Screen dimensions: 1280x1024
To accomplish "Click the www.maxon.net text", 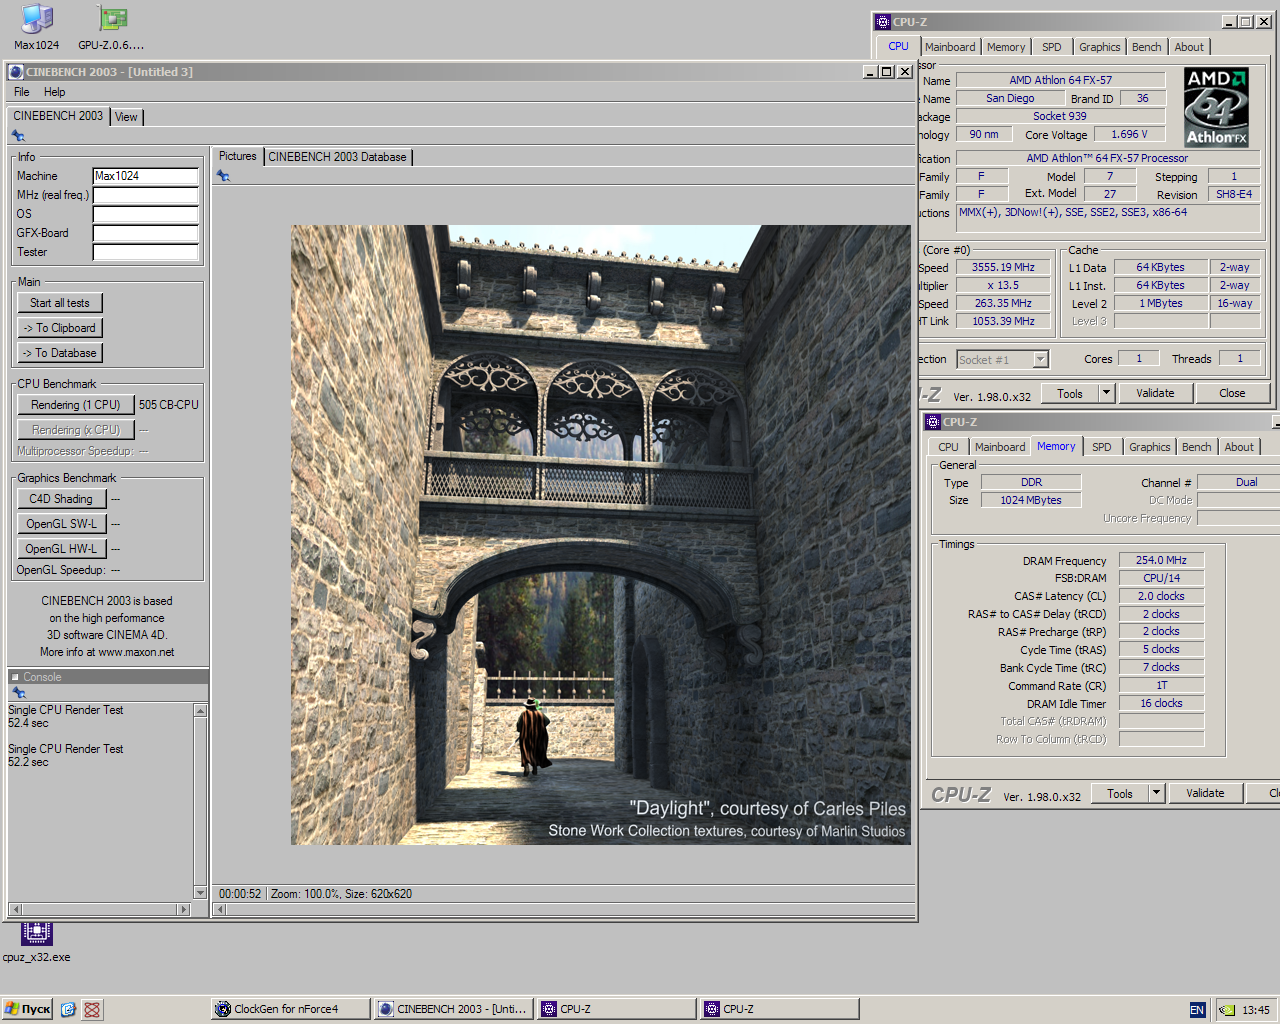I will [136, 652].
